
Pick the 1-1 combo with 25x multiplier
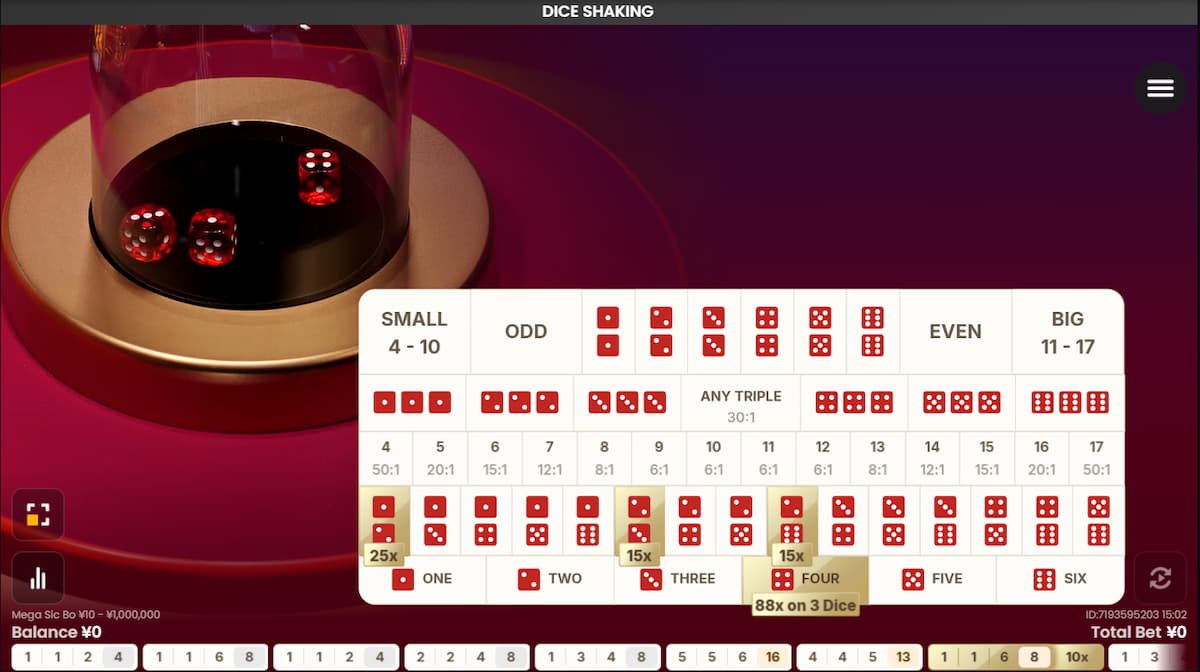384,520
